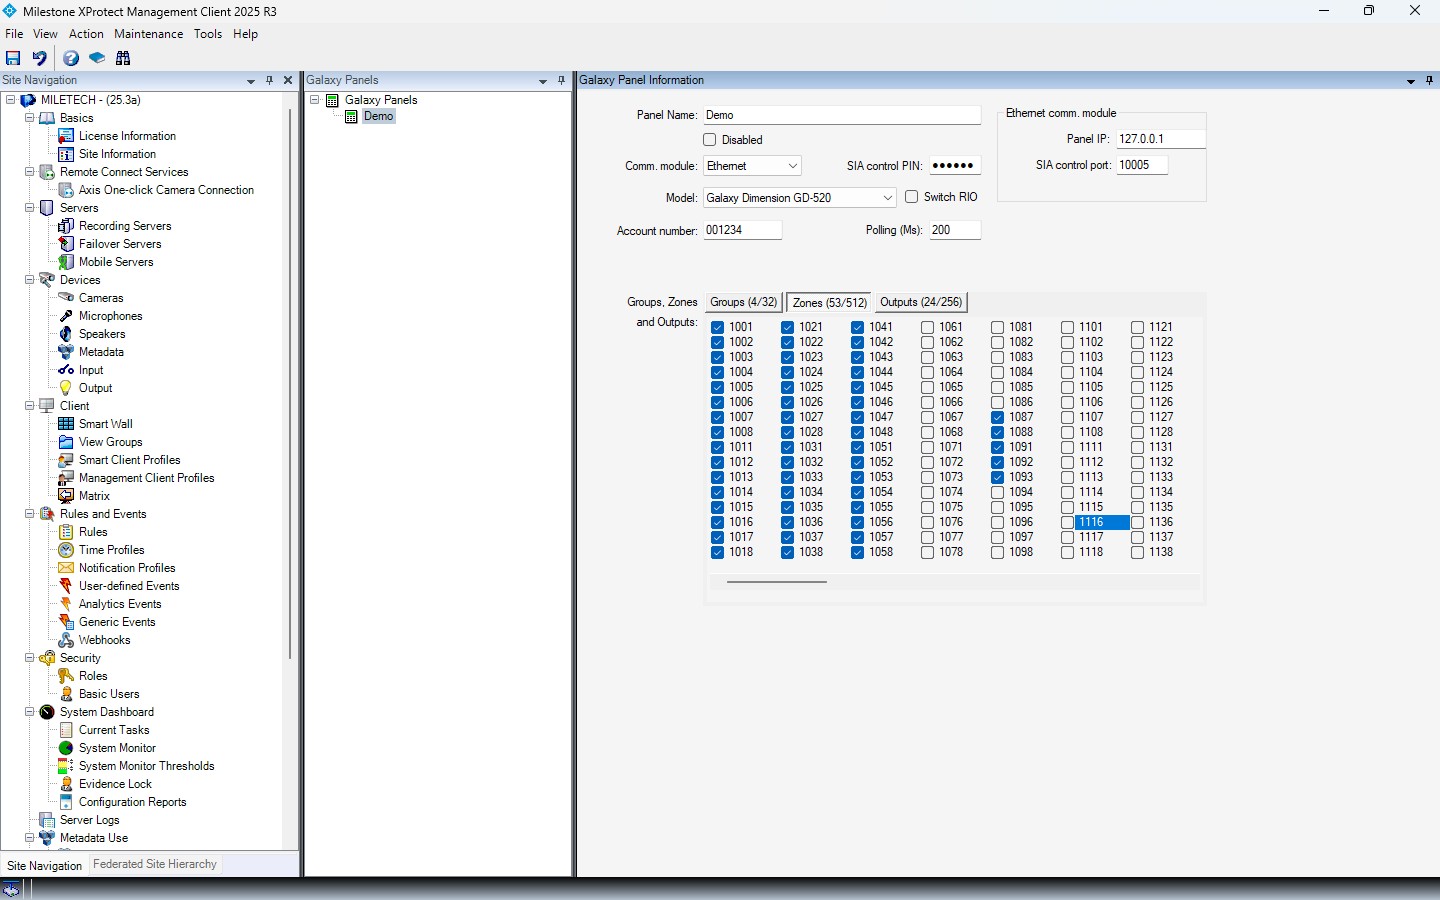The height and width of the screenshot is (900, 1440).
Task: Select the Server Logs tree item
Action: click(x=89, y=820)
